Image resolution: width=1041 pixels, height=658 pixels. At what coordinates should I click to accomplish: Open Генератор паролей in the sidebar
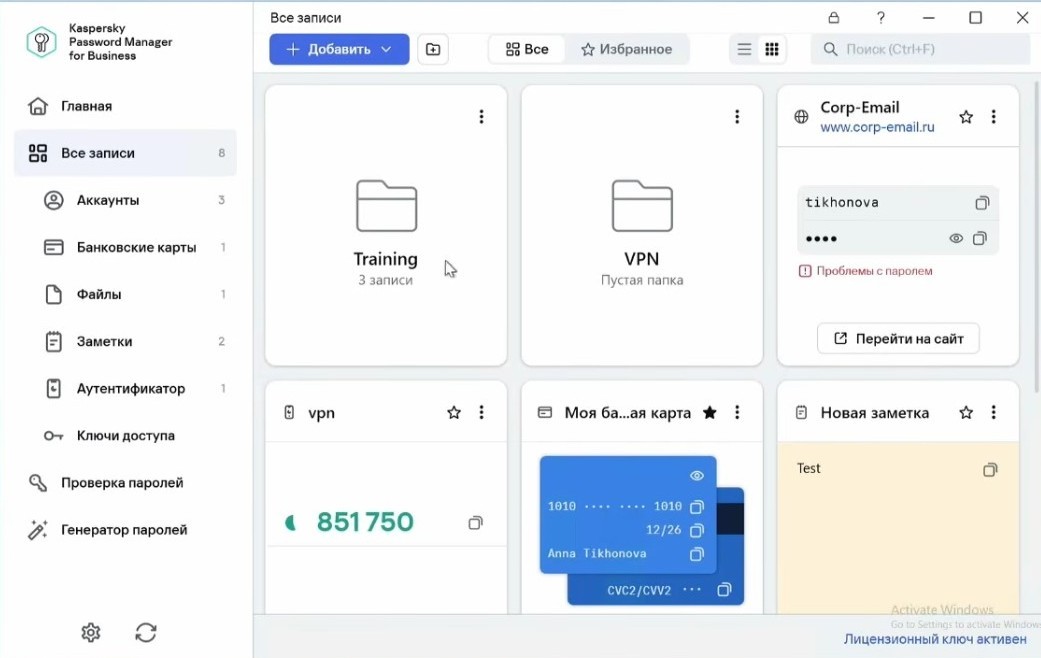click(x=125, y=530)
